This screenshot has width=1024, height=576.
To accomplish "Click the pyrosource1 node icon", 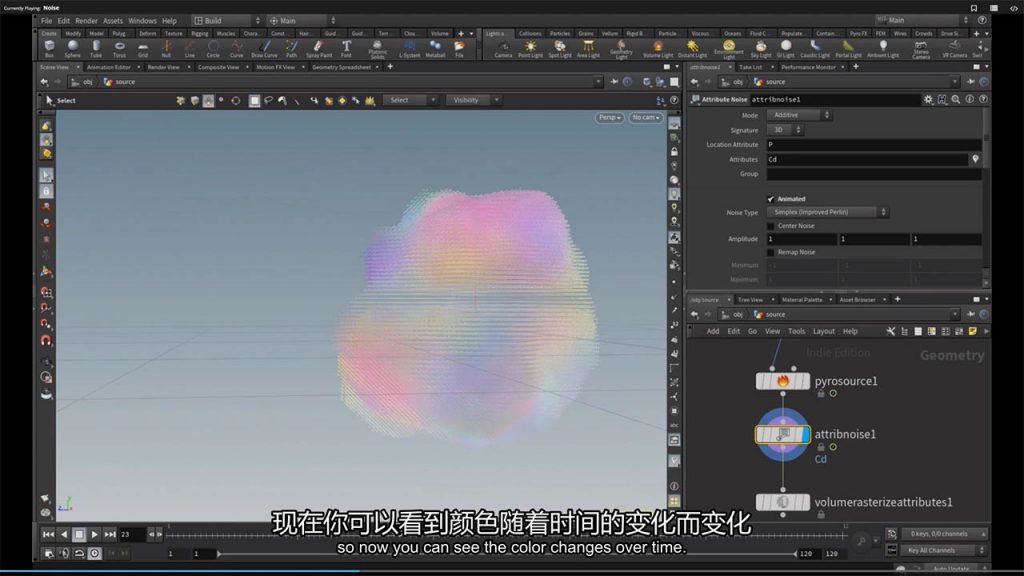I will [x=782, y=381].
